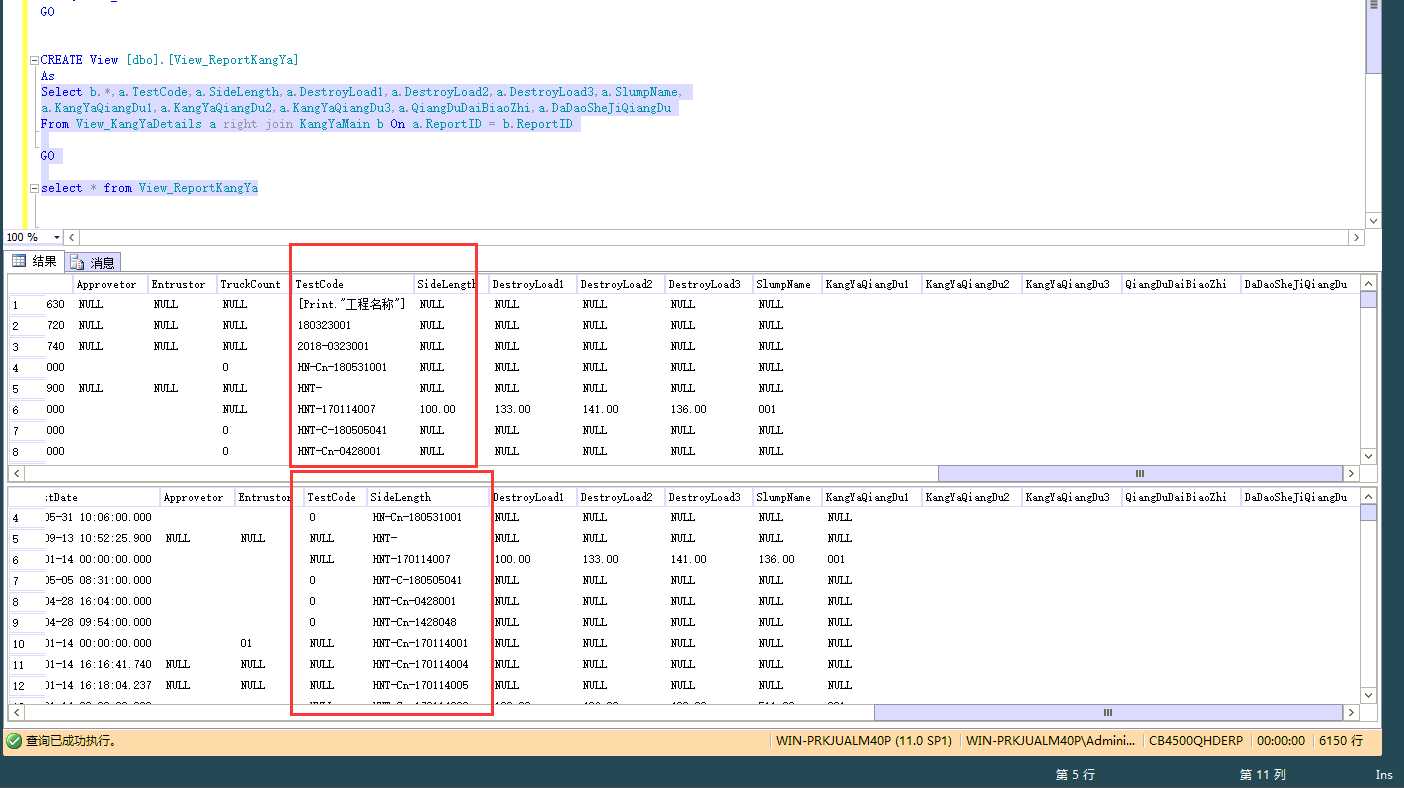Viewport: 1404px width, 788px height.
Task: Click first result grid horizontal scroll right arrow
Action: point(1352,473)
